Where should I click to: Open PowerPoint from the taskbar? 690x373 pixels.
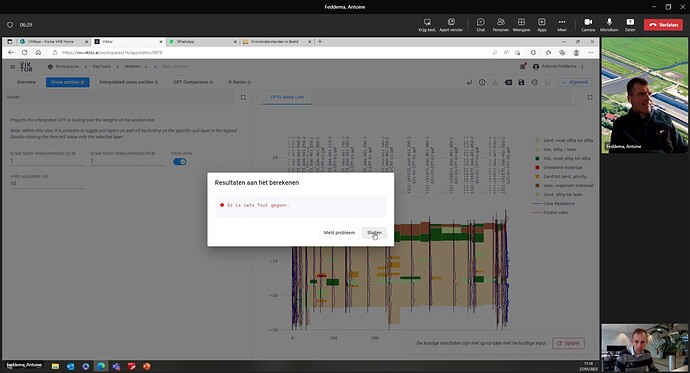pos(147,366)
